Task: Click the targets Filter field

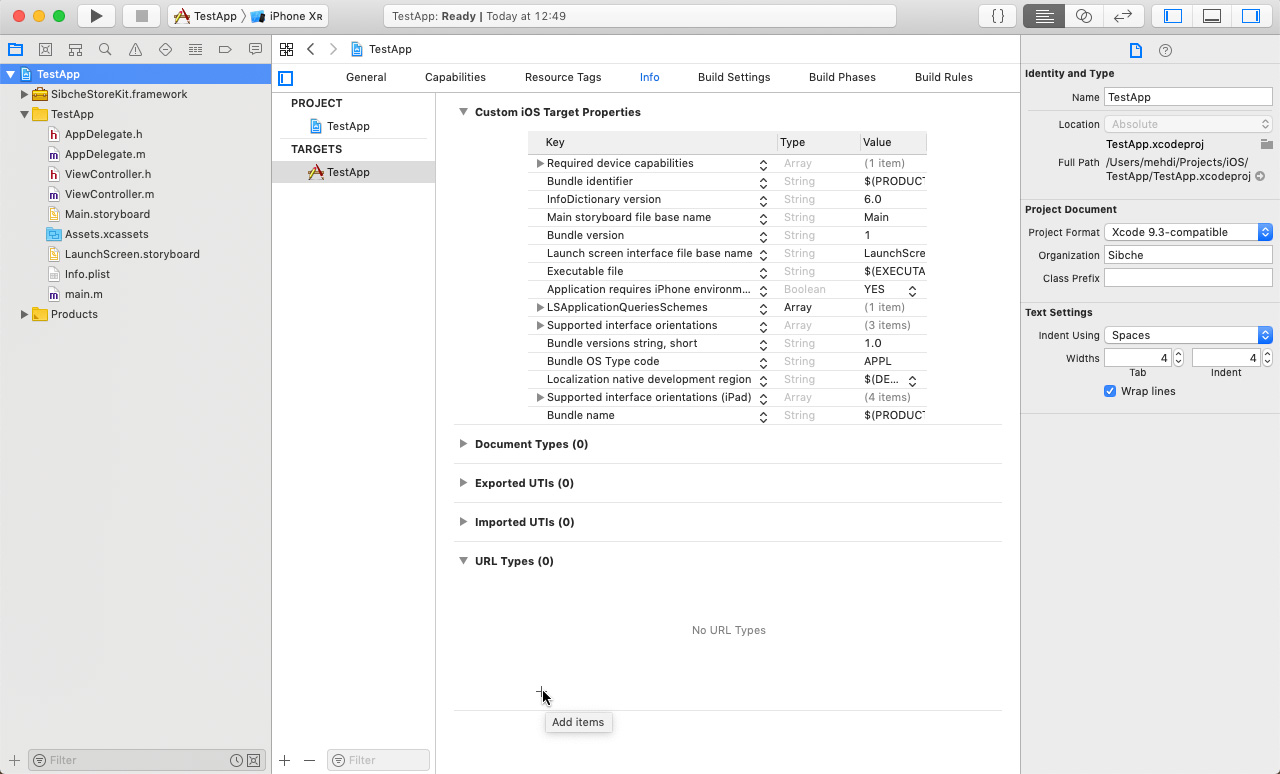Action: pyautogui.click(x=378, y=760)
